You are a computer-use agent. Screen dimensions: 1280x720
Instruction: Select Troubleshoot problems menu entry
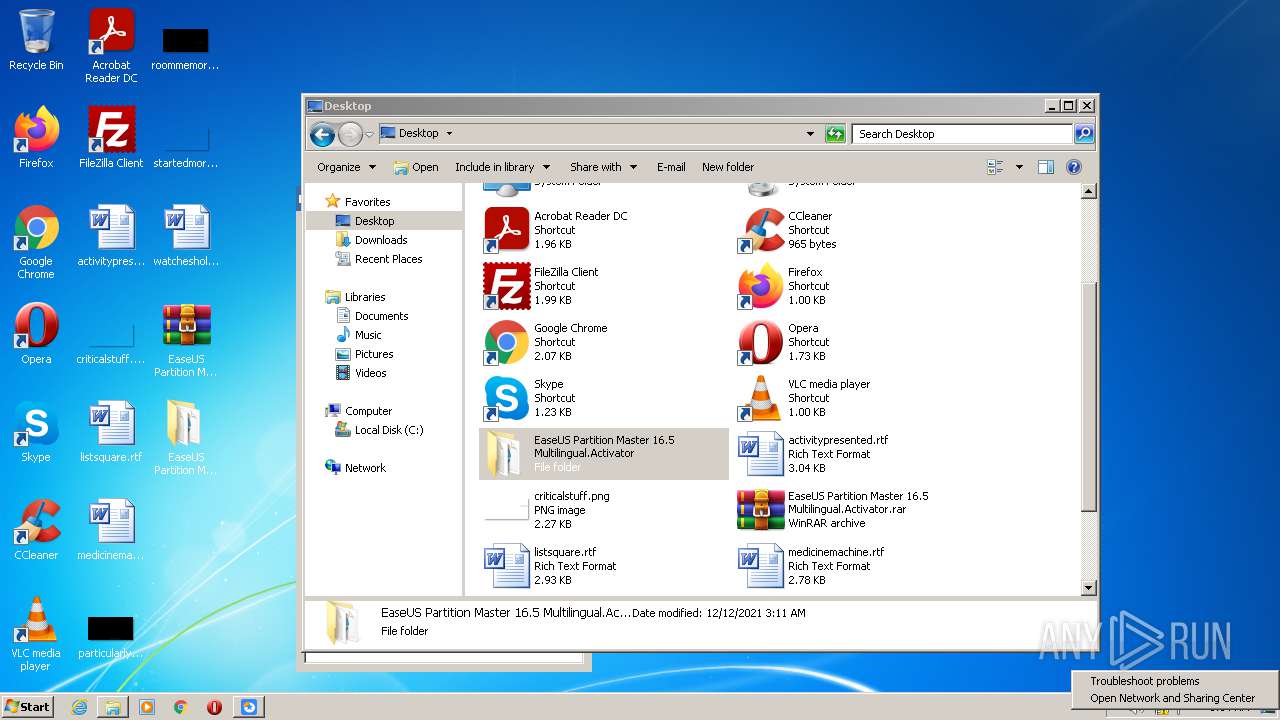click(1144, 681)
